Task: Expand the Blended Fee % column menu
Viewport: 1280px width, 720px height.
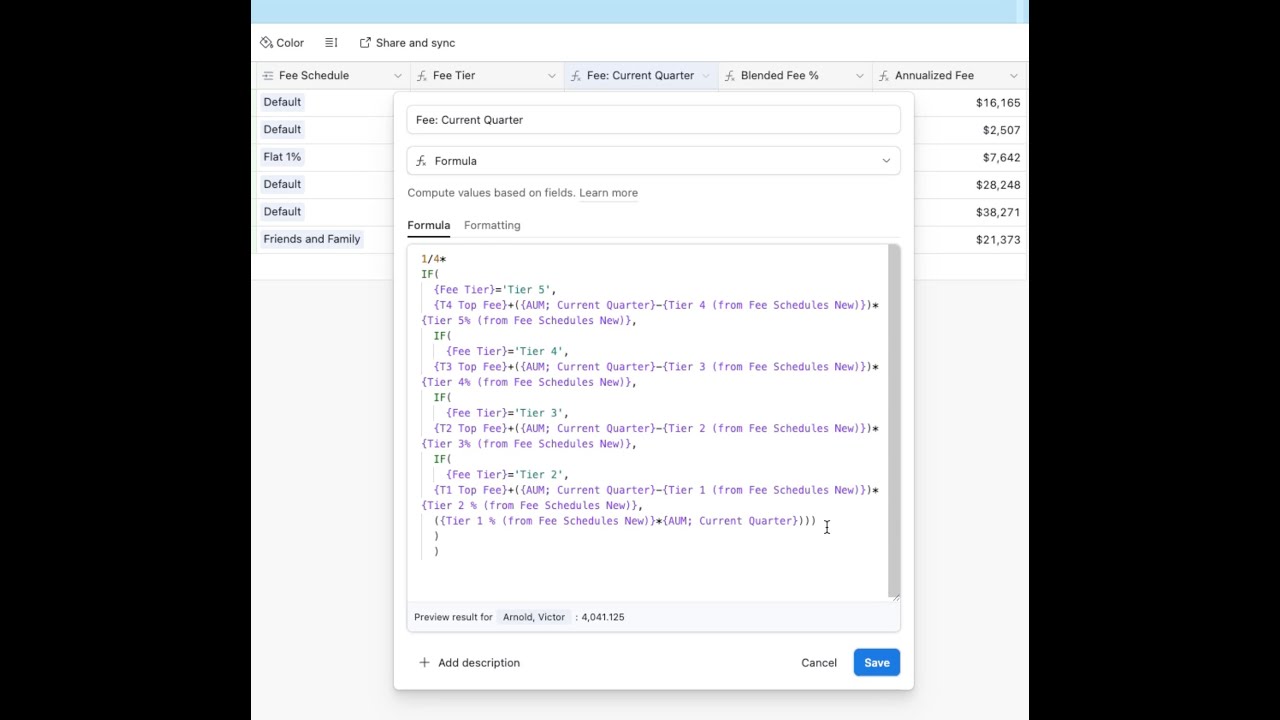Action: coord(859,76)
